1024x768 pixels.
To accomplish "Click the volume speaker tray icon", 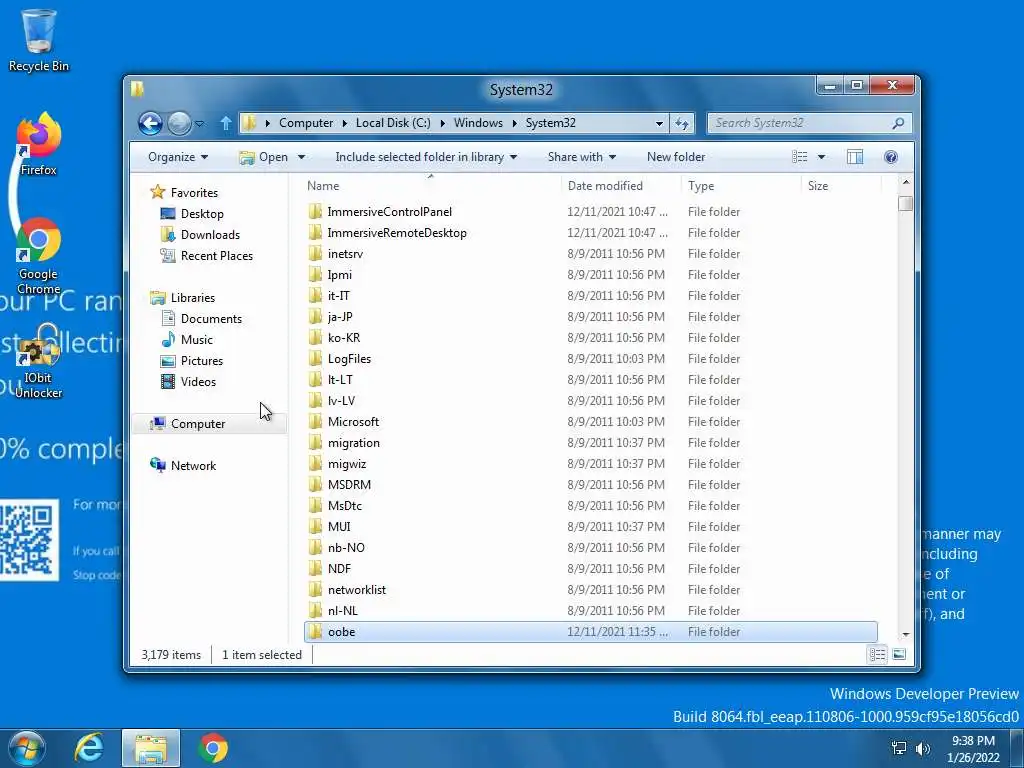I will click(923, 748).
